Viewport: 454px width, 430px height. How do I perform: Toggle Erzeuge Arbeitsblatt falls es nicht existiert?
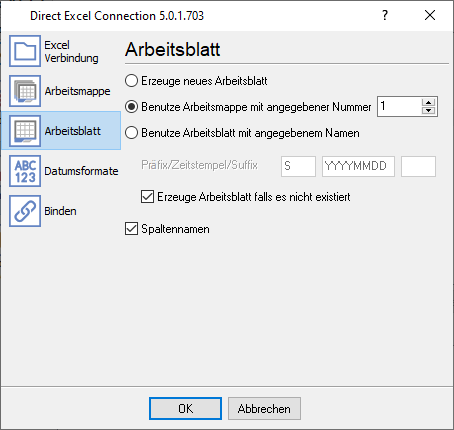point(246,197)
